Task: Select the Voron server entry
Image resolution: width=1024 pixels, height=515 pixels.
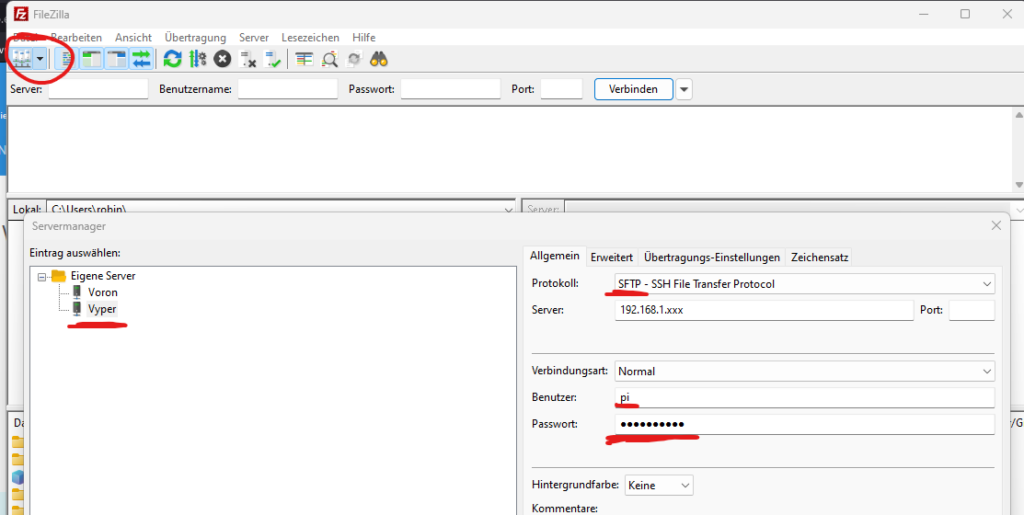Action: pyautogui.click(x=103, y=292)
